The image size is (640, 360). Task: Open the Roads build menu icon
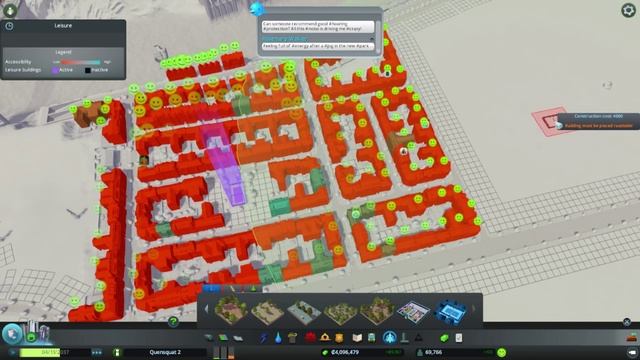pyautogui.click(x=209, y=338)
